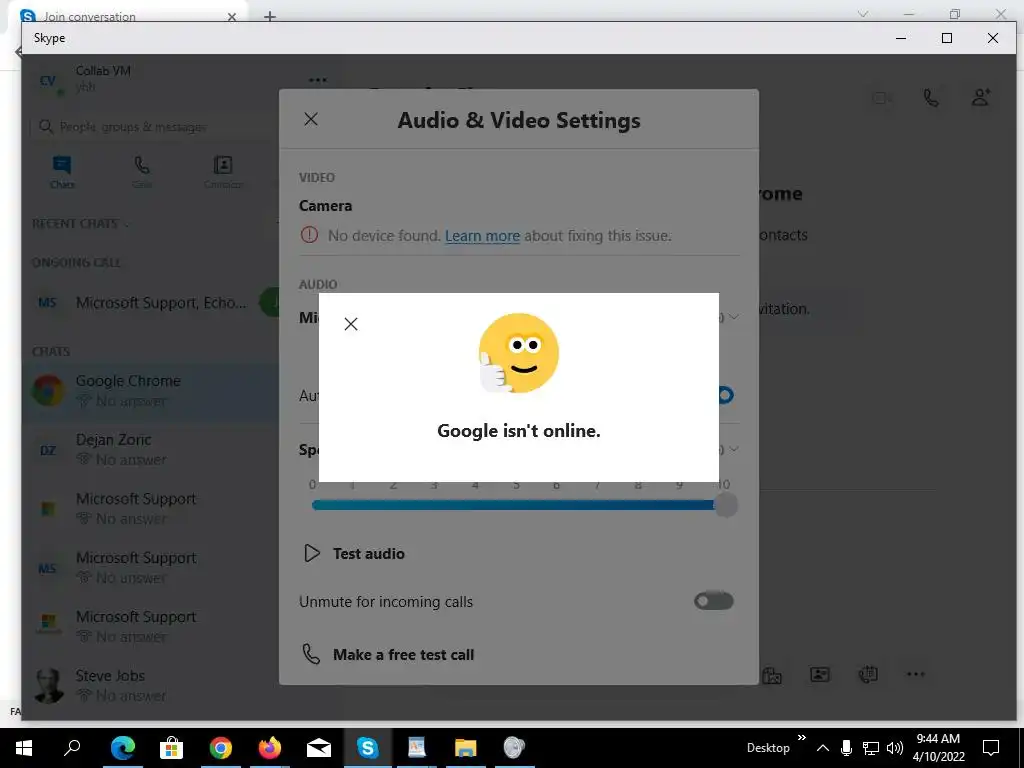This screenshot has width=1024, height=768.
Task: Select the Join conversation browser tab
Action: 127,14
